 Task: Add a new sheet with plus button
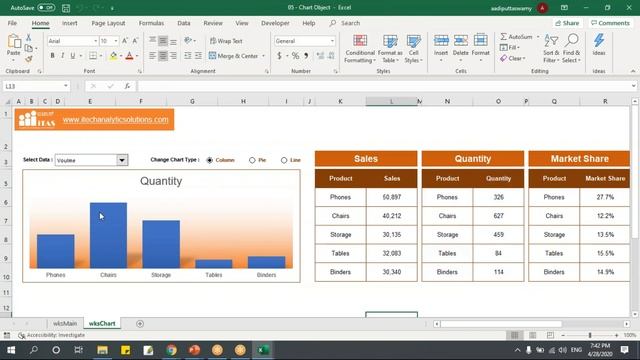[x=140, y=324]
